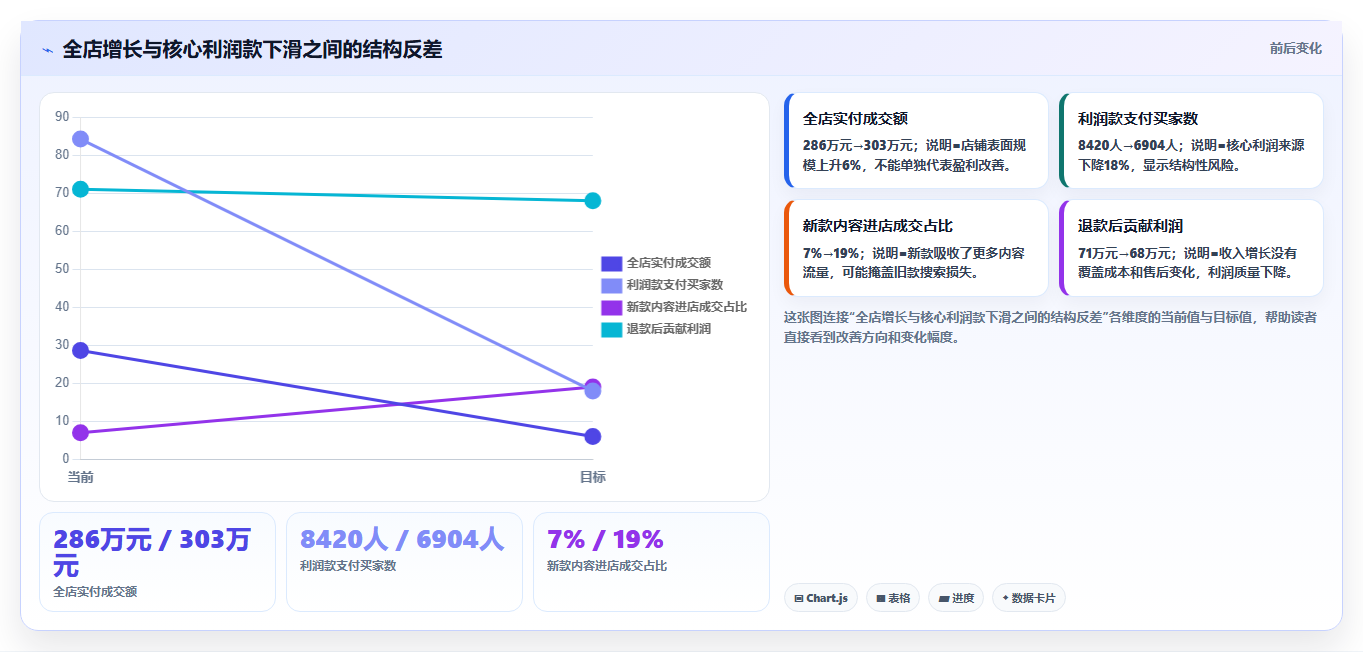
Task: Click the 新款内容进店成交占比 caption under stat value
Action: (x=607, y=566)
